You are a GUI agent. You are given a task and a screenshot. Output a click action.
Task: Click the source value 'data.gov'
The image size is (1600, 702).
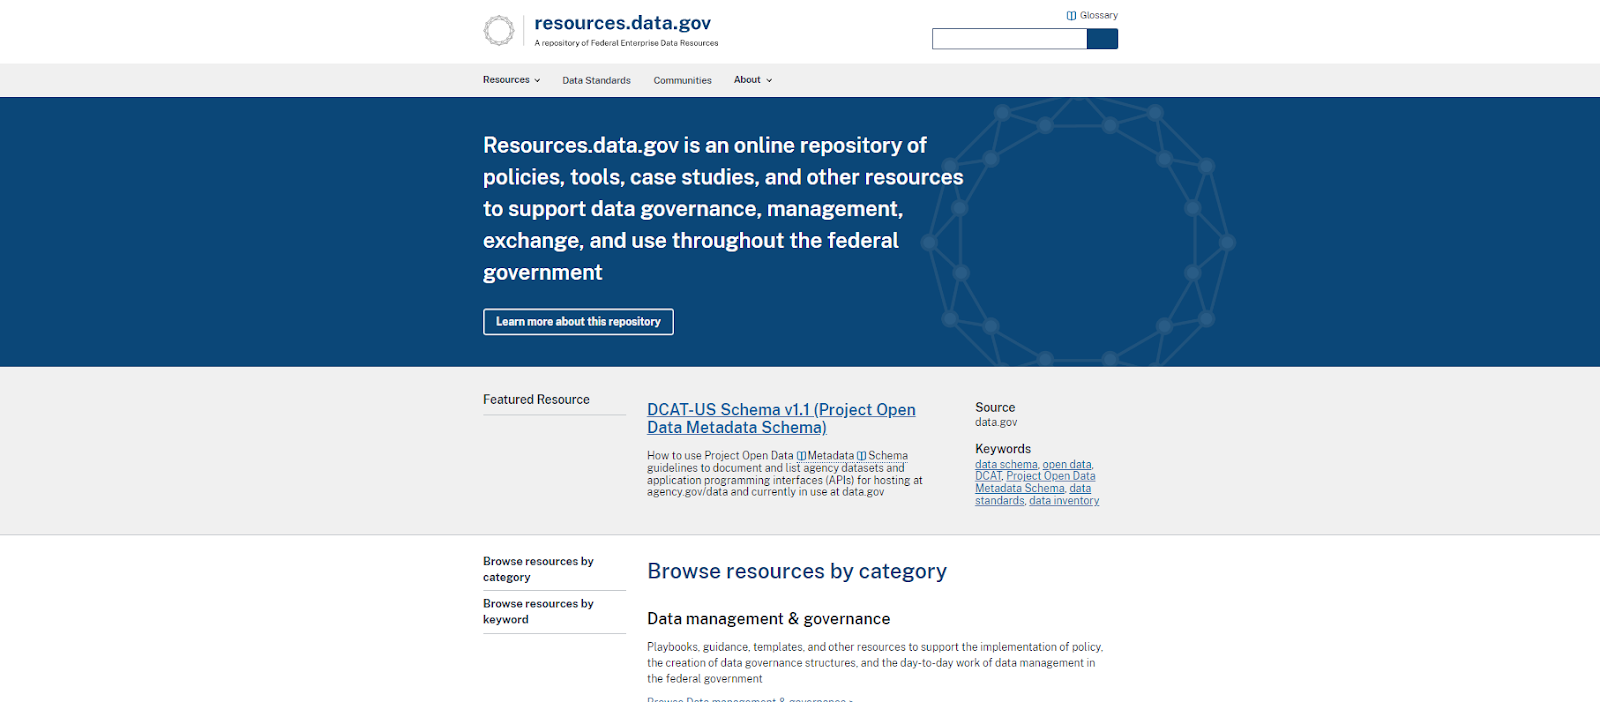[996, 423]
